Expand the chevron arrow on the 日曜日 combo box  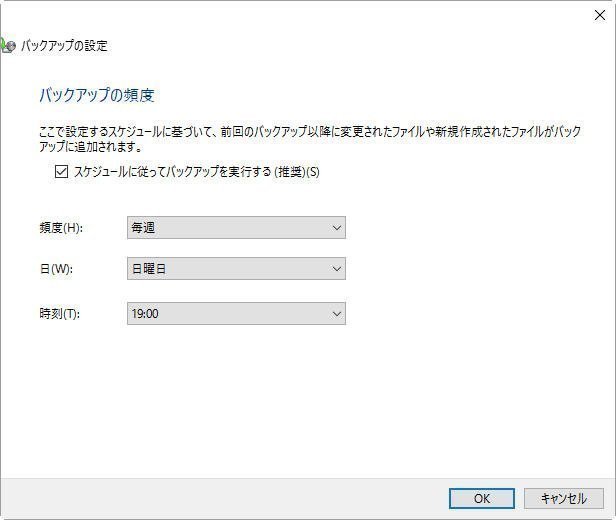pos(336,269)
